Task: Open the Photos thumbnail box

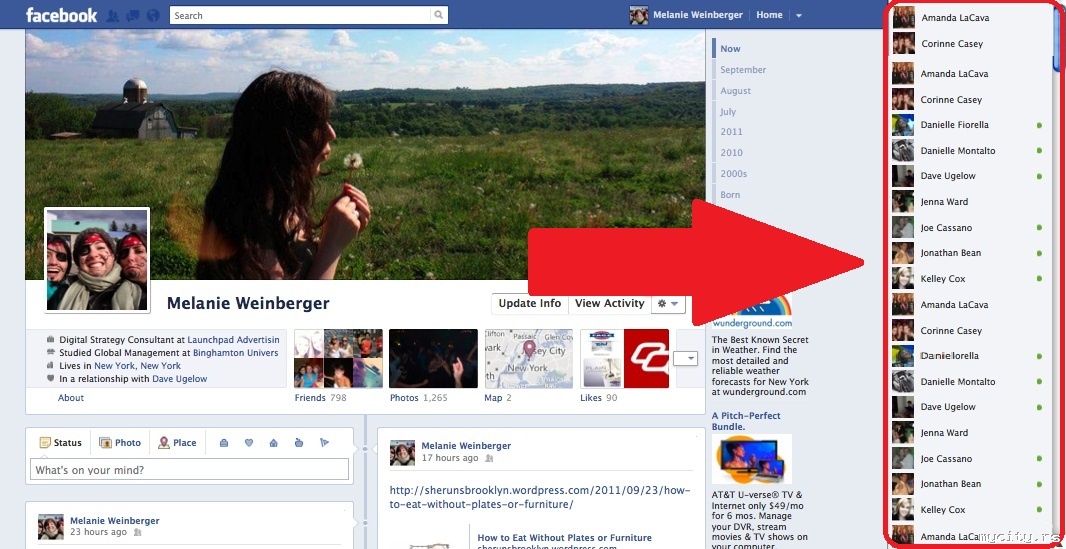Action: [433, 359]
